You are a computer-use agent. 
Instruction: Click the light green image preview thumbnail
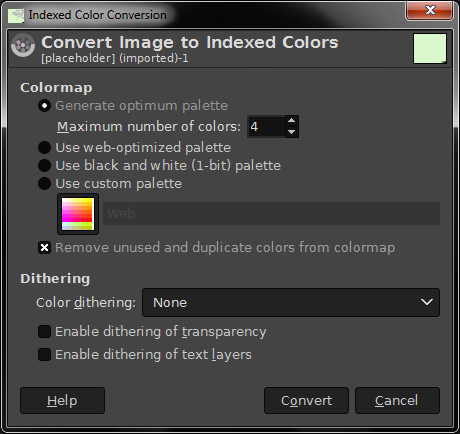click(x=430, y=48)
